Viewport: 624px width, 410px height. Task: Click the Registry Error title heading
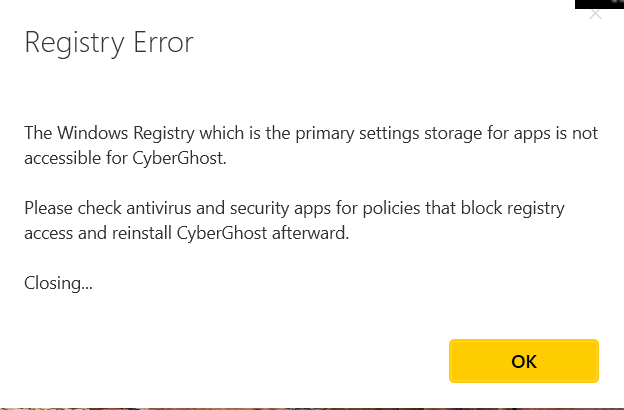(108, 43)
